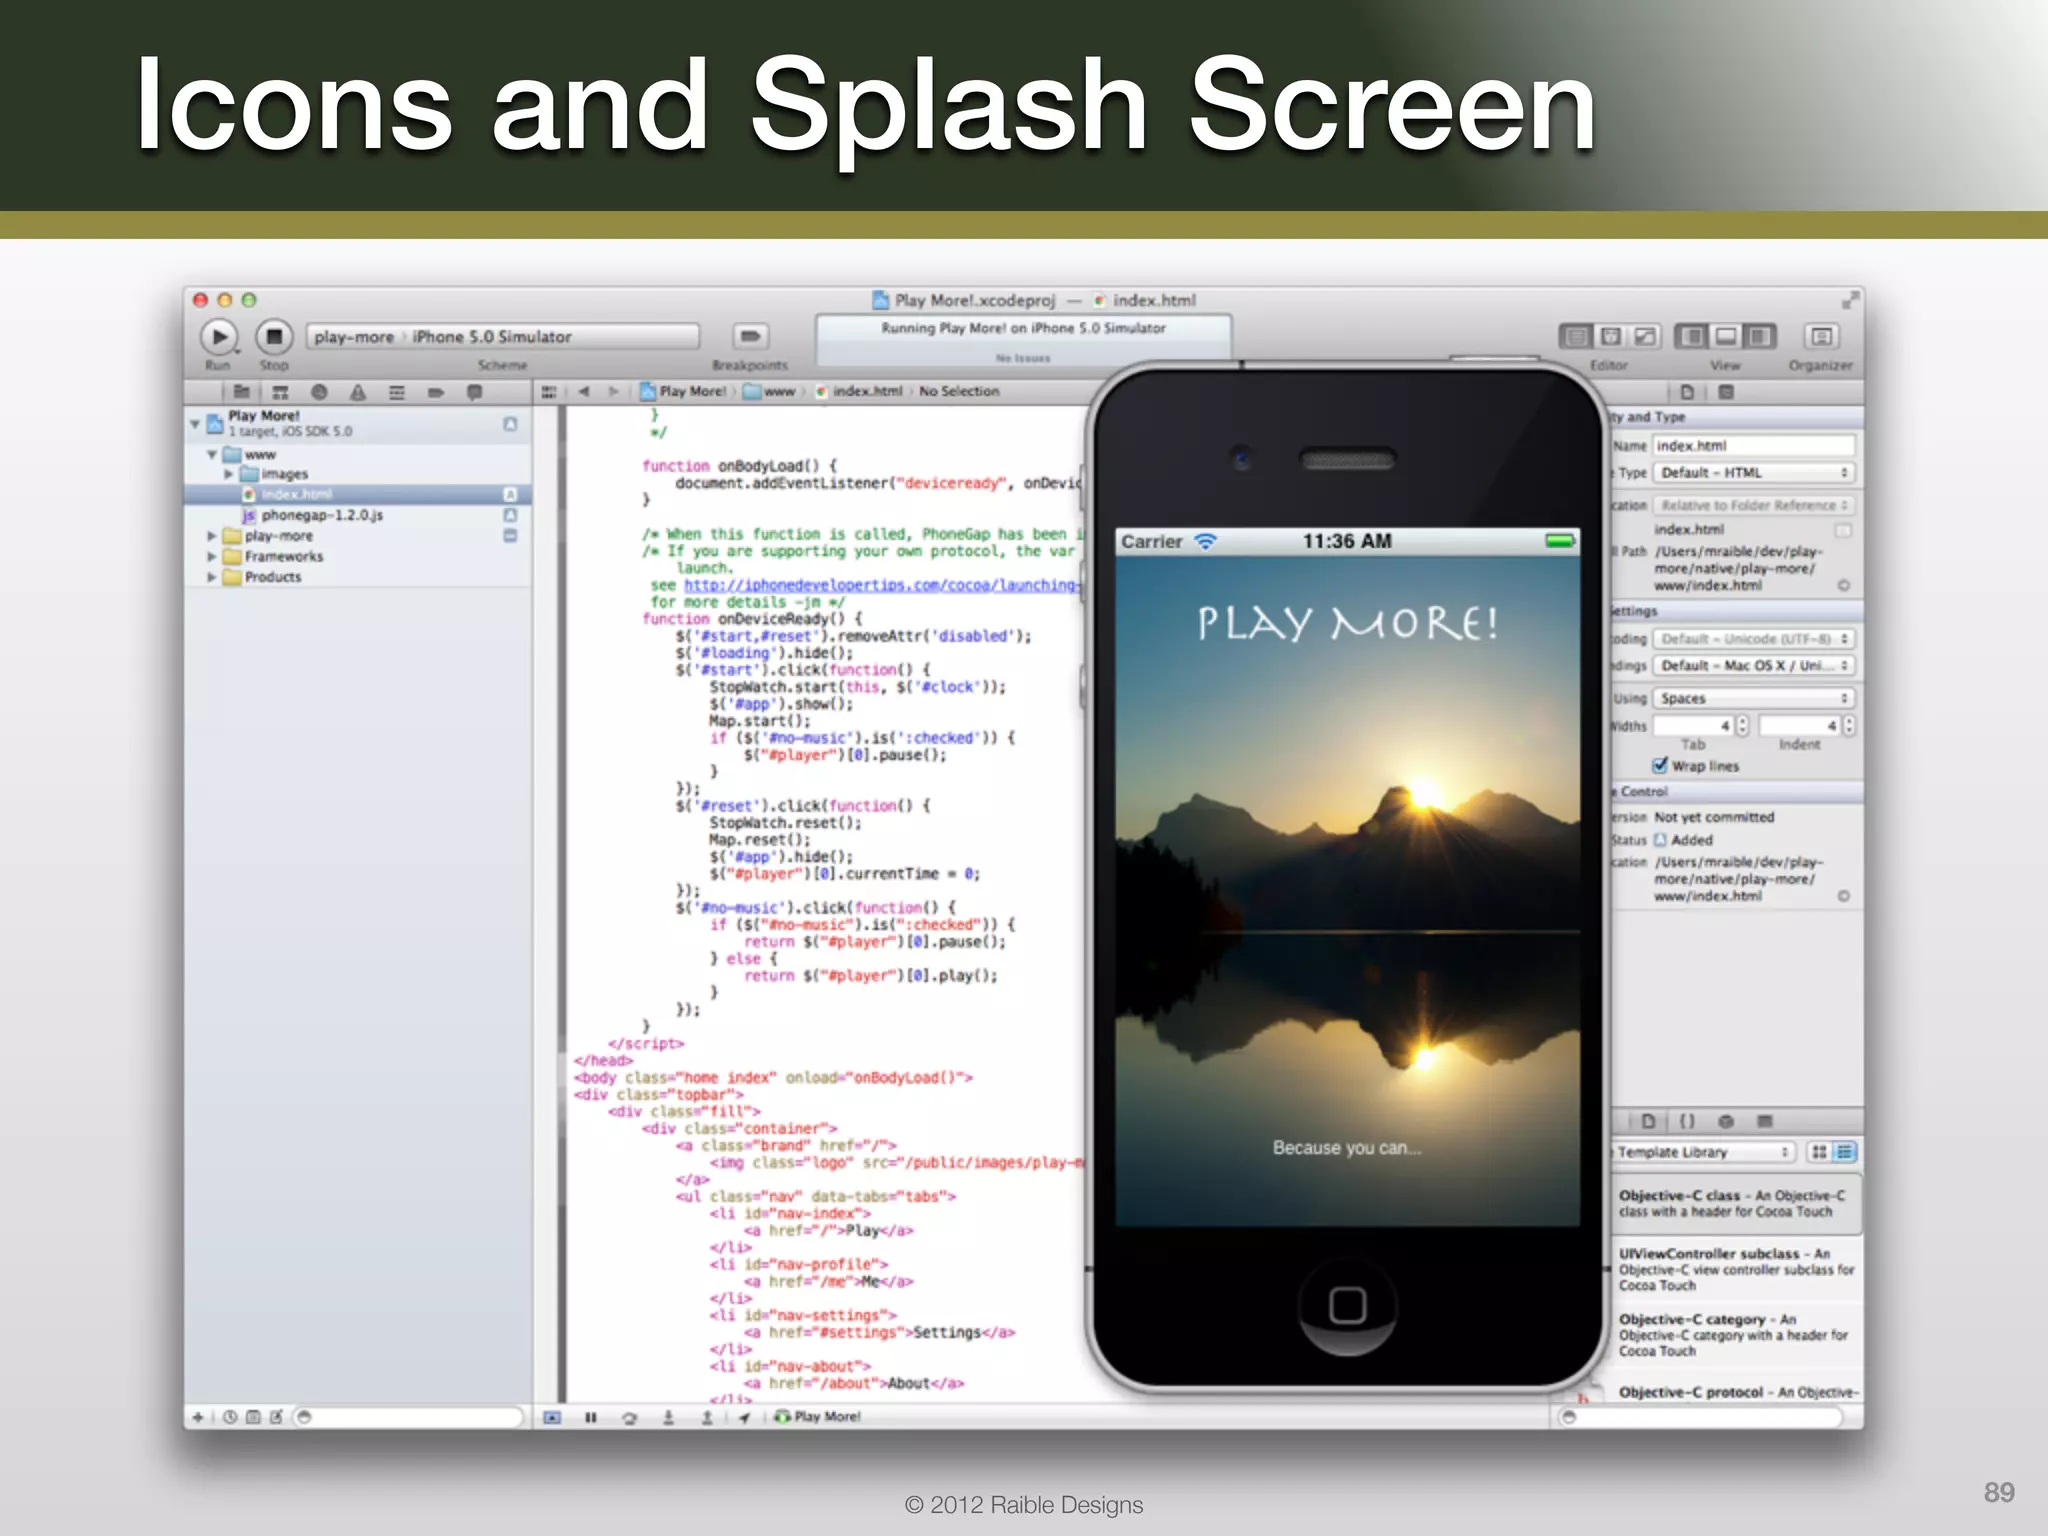
Task: Switch library to icon view
Action: pyautogui.click(x=1819, y=1153)
